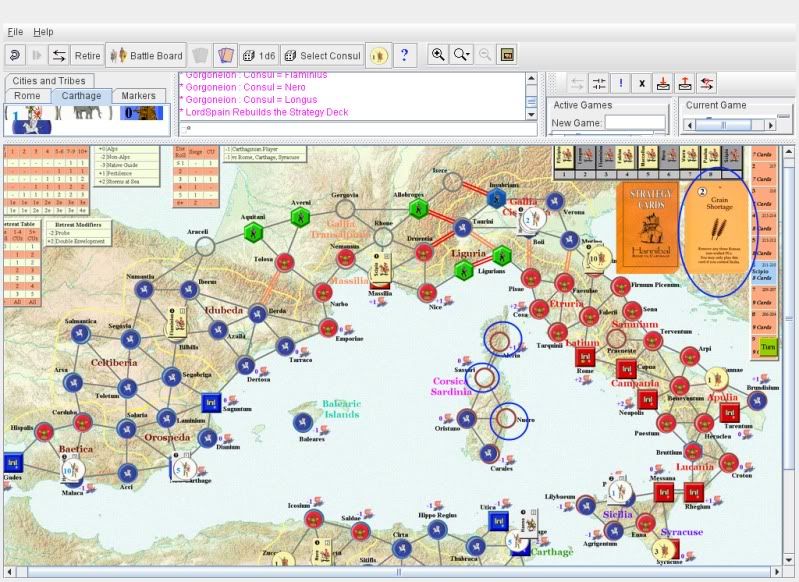799x582 pixels.
Task: Click the New Game text field
Action: pos(635,123)
